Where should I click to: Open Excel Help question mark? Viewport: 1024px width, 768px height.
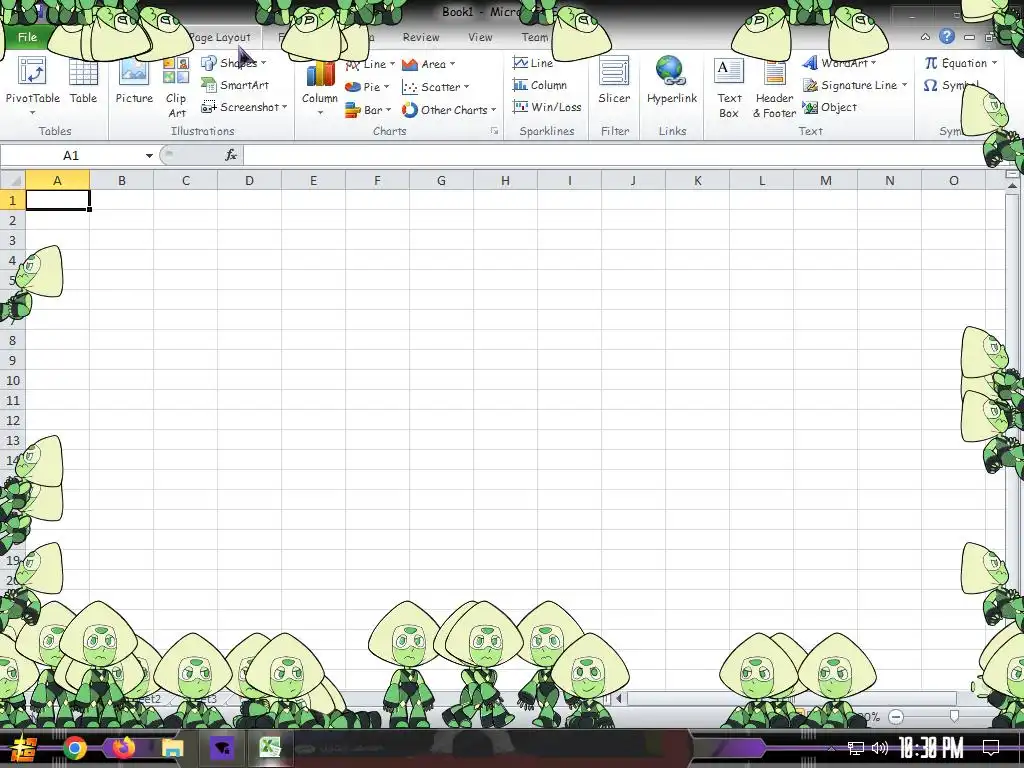point(947,37)
